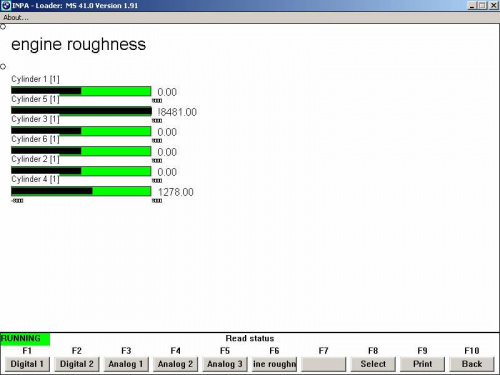The width and height of the screenshot is (500, 375).
Task: Click the Cylinder 3 roughness bar
Action: pos(81,131)
